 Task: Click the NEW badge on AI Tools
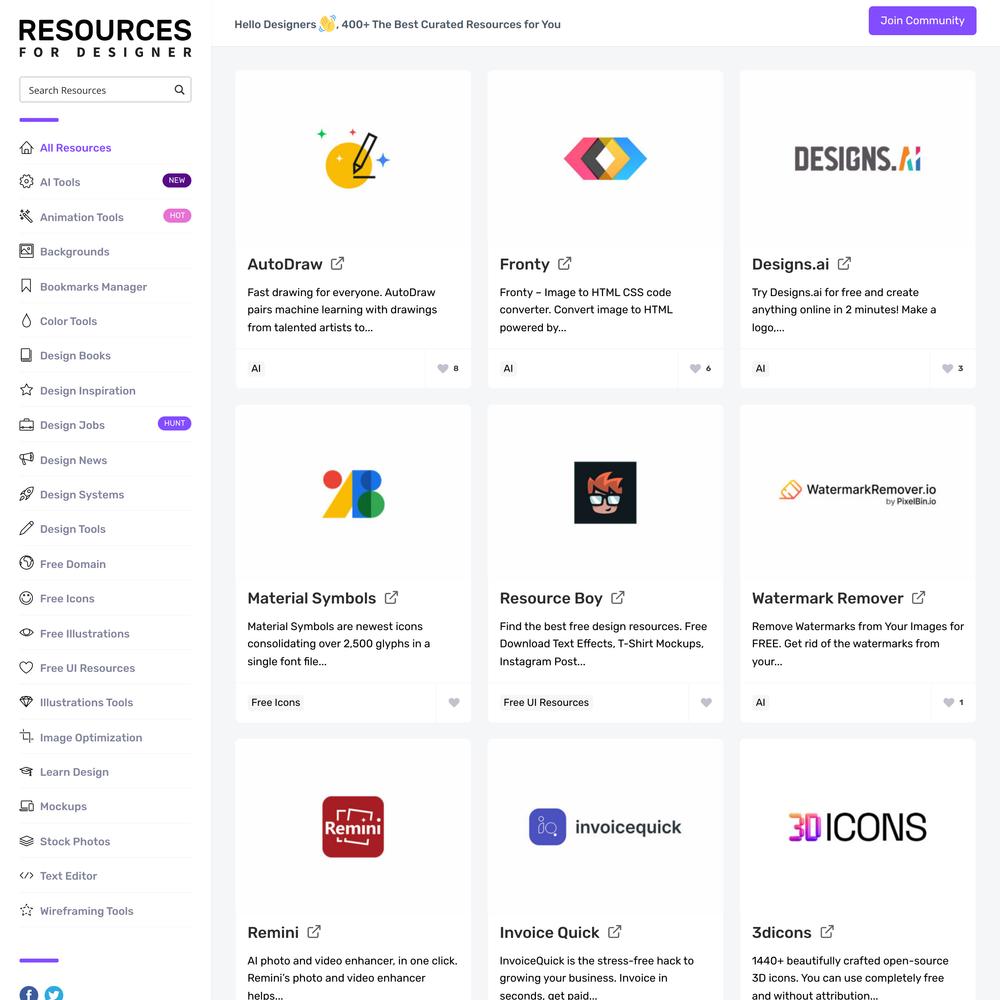(177, 180)
